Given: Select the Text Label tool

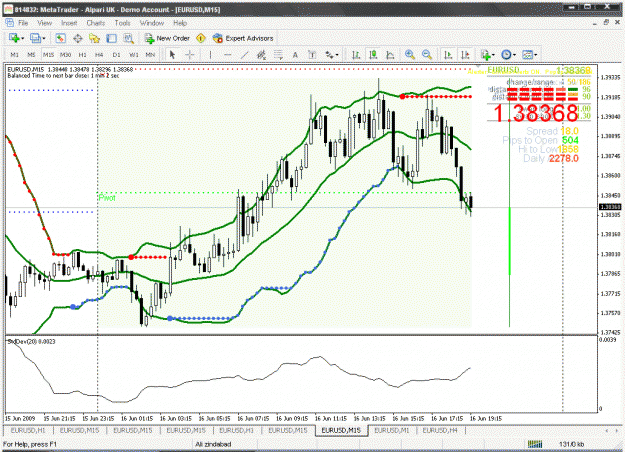Looking at the screenshot, I should tap(312, 55).
